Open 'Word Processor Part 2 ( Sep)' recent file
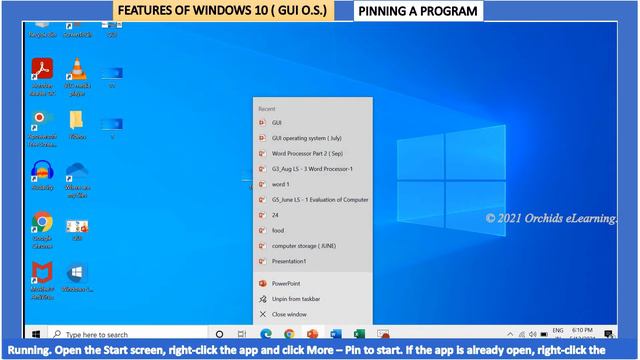Image resolution: width=640 pixels, height=360 pixels. pos(313,153)
